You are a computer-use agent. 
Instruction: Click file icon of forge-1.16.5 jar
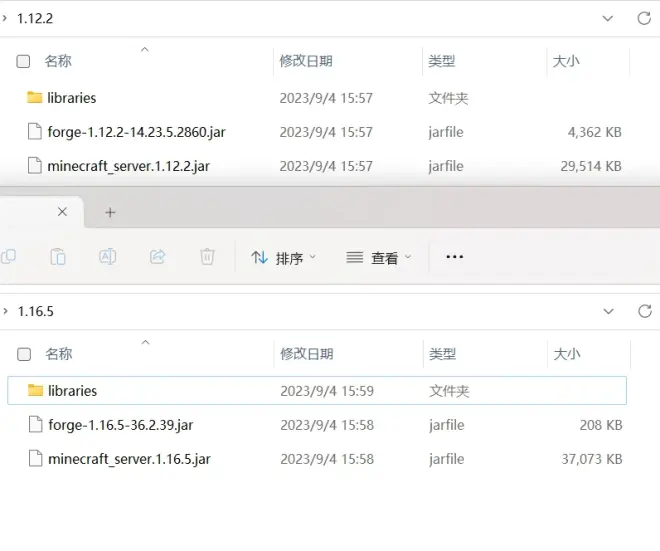(35, 424)
